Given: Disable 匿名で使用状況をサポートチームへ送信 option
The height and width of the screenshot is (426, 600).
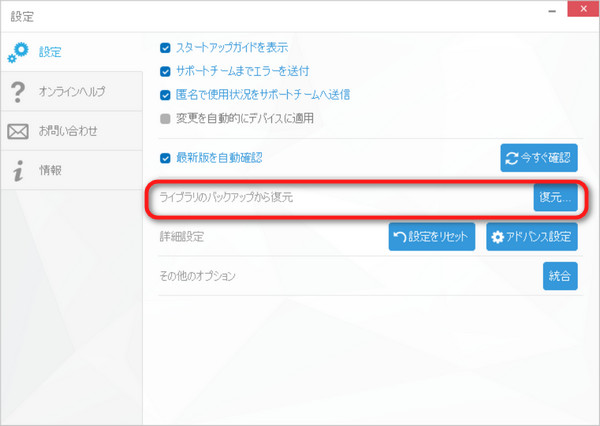Looking at the screenshot, I should pos(166,95).
